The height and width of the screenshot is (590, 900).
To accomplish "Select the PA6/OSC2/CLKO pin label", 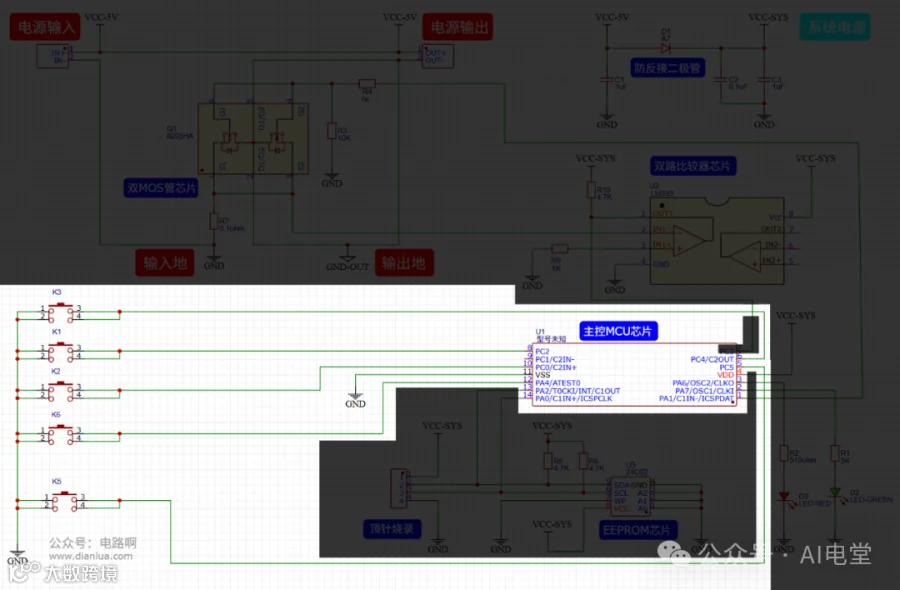I will [704, 383].
